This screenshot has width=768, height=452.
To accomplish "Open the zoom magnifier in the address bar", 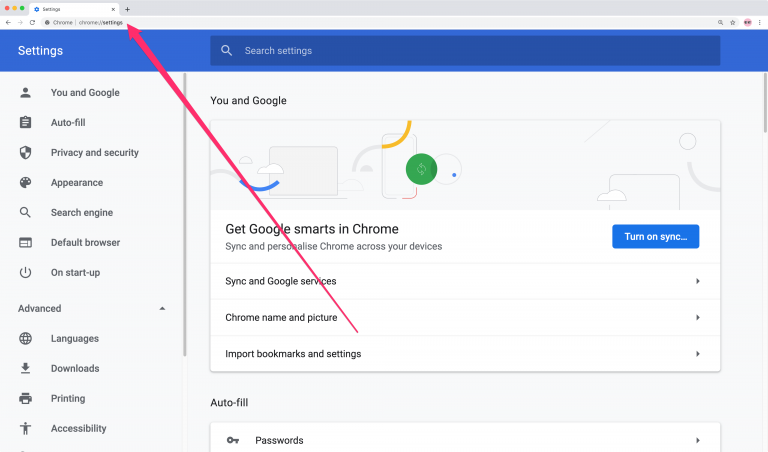I will [720, 23].
